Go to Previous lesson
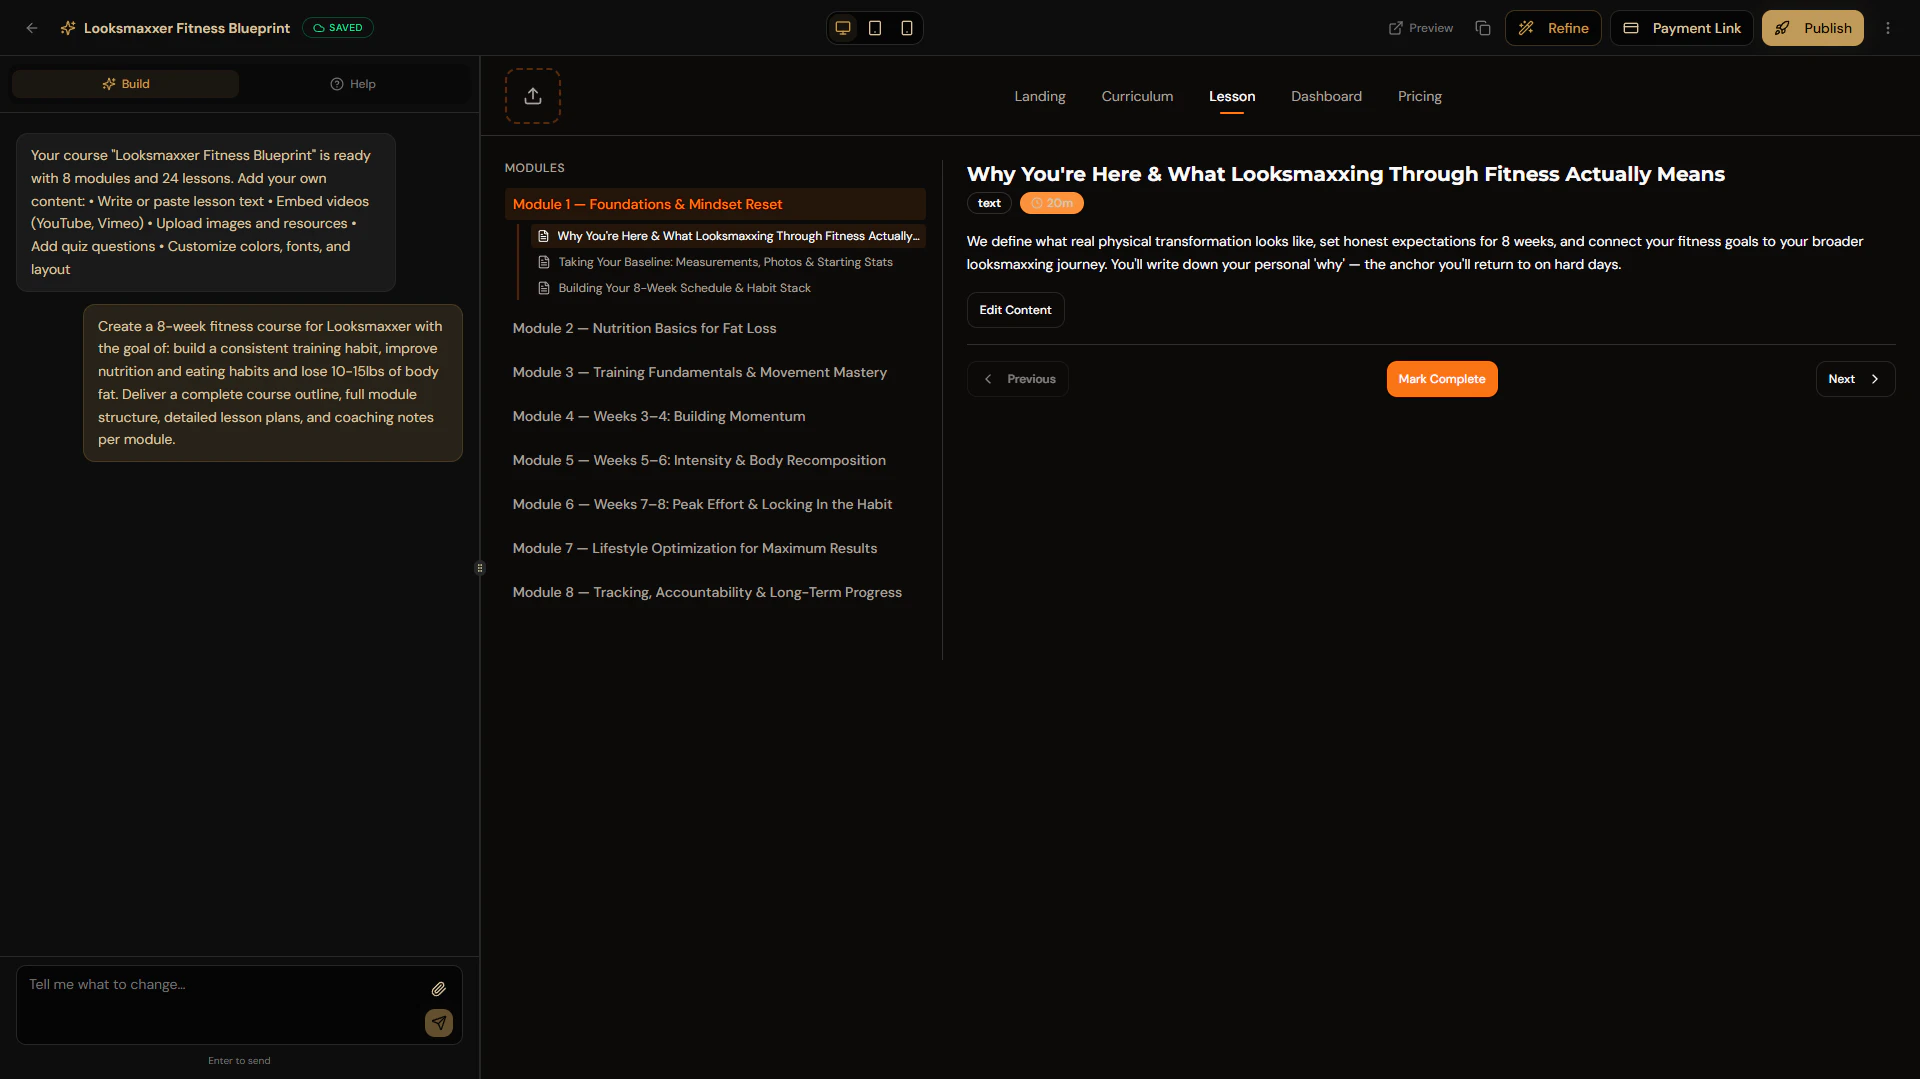1920x1079 pixels. pyautogui.click(x=1018, y=379)
